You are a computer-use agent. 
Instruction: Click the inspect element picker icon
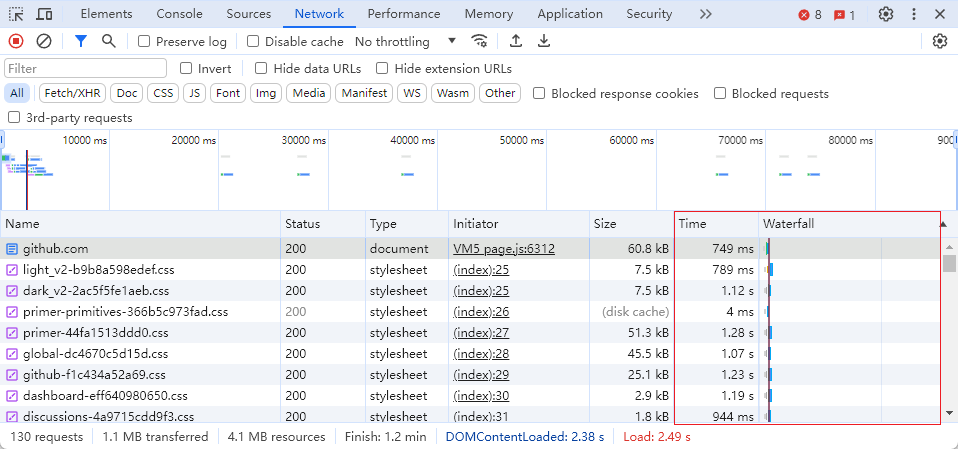16,14
